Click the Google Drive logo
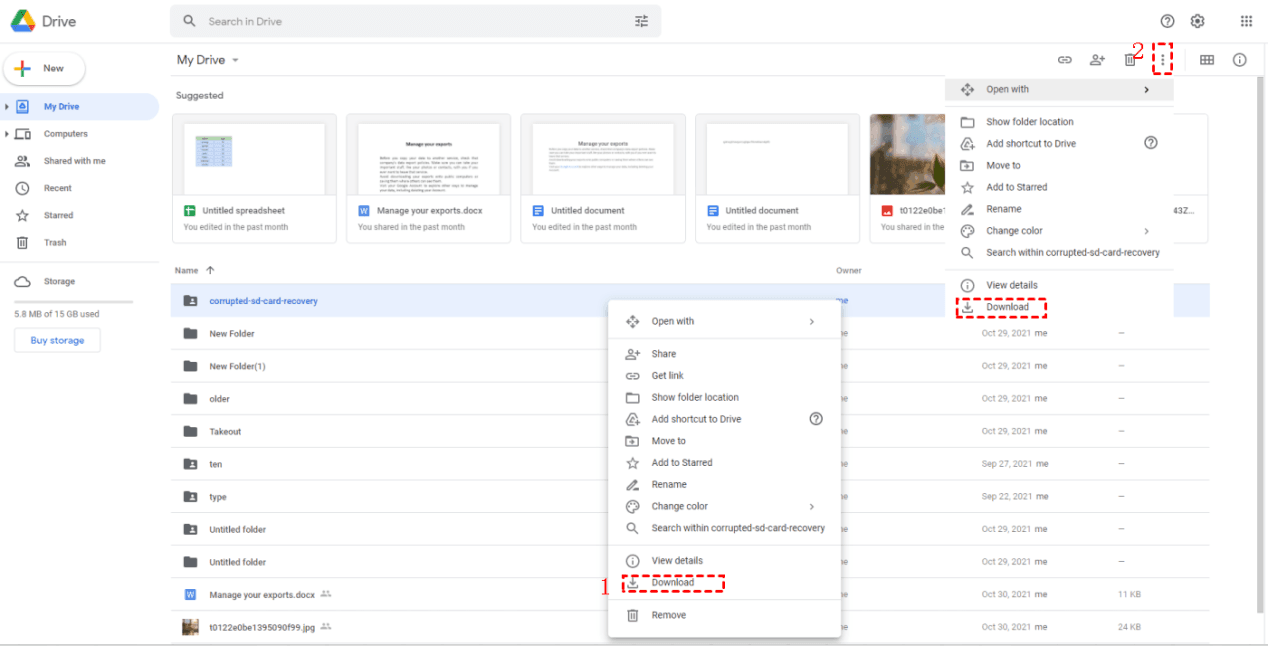Image resolution: width=1268 pixels, height=646 pixels. click(x=24, y=21)
